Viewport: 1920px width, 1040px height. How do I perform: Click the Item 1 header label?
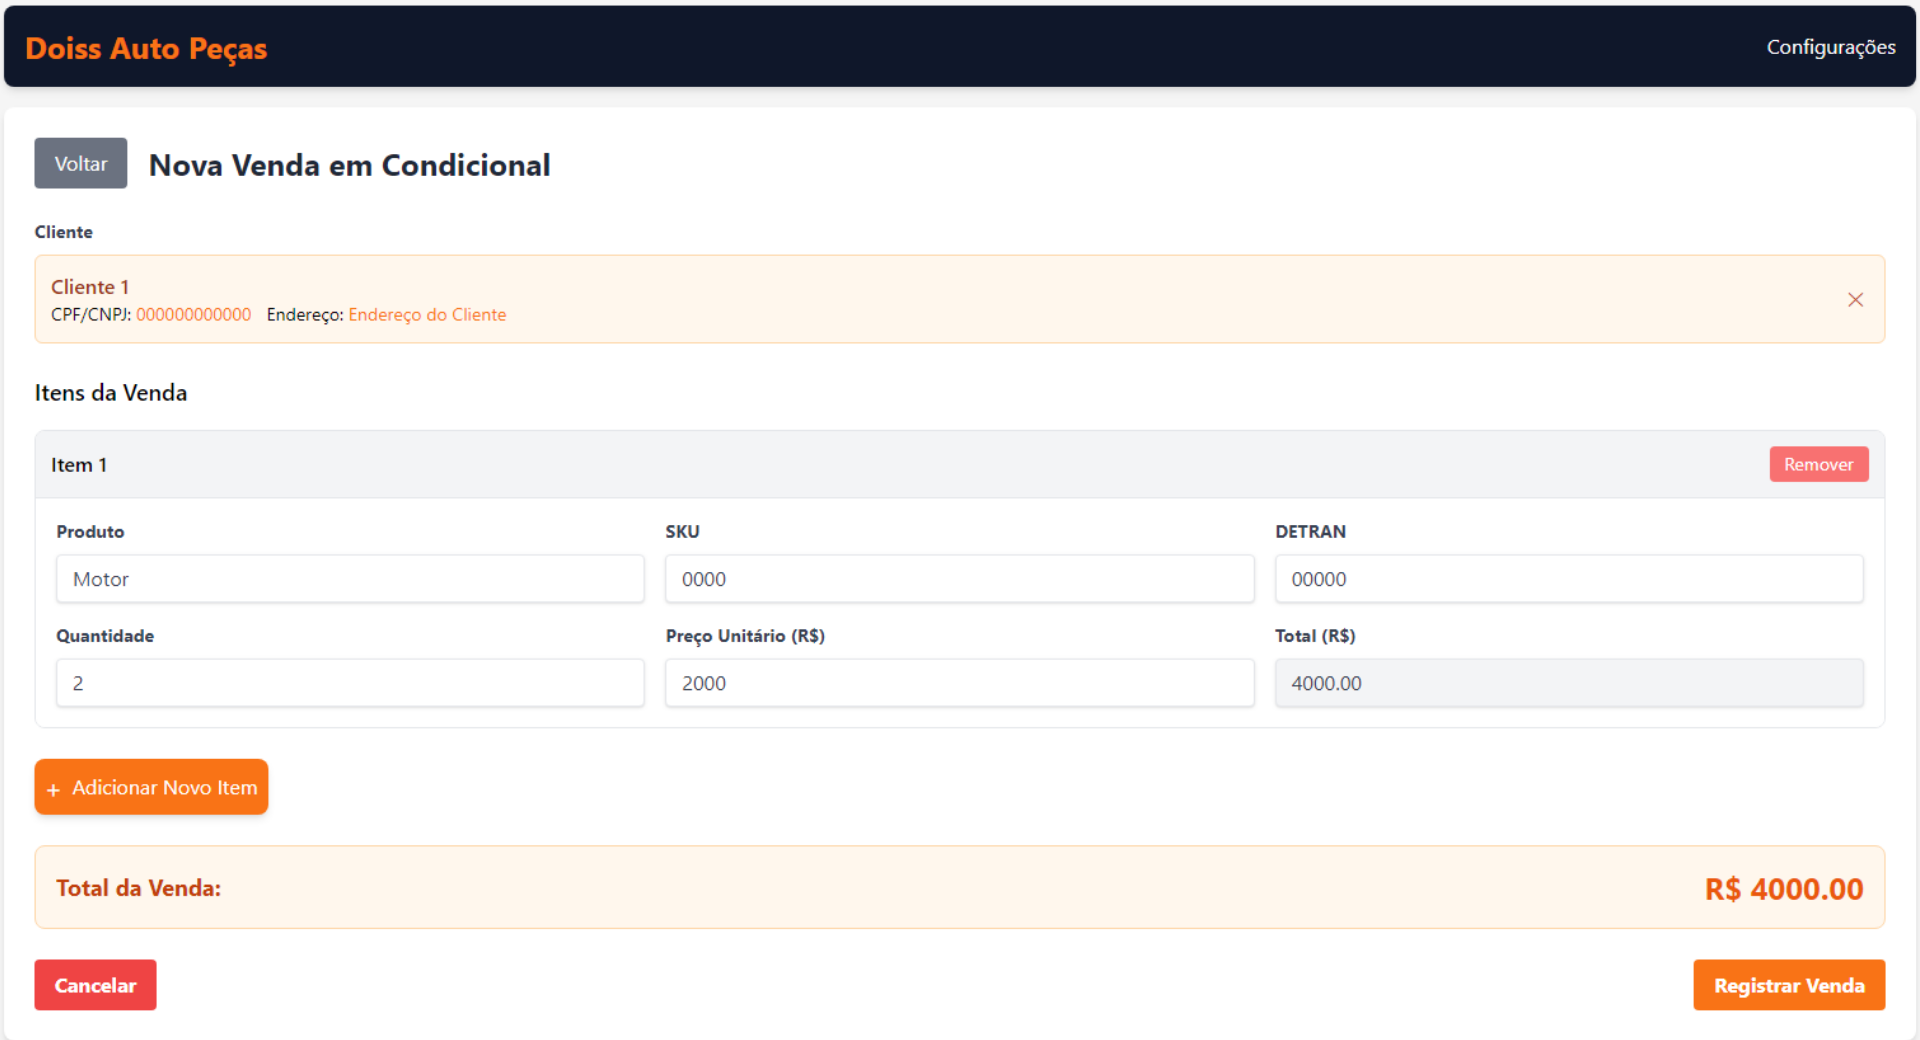point(79,465)
